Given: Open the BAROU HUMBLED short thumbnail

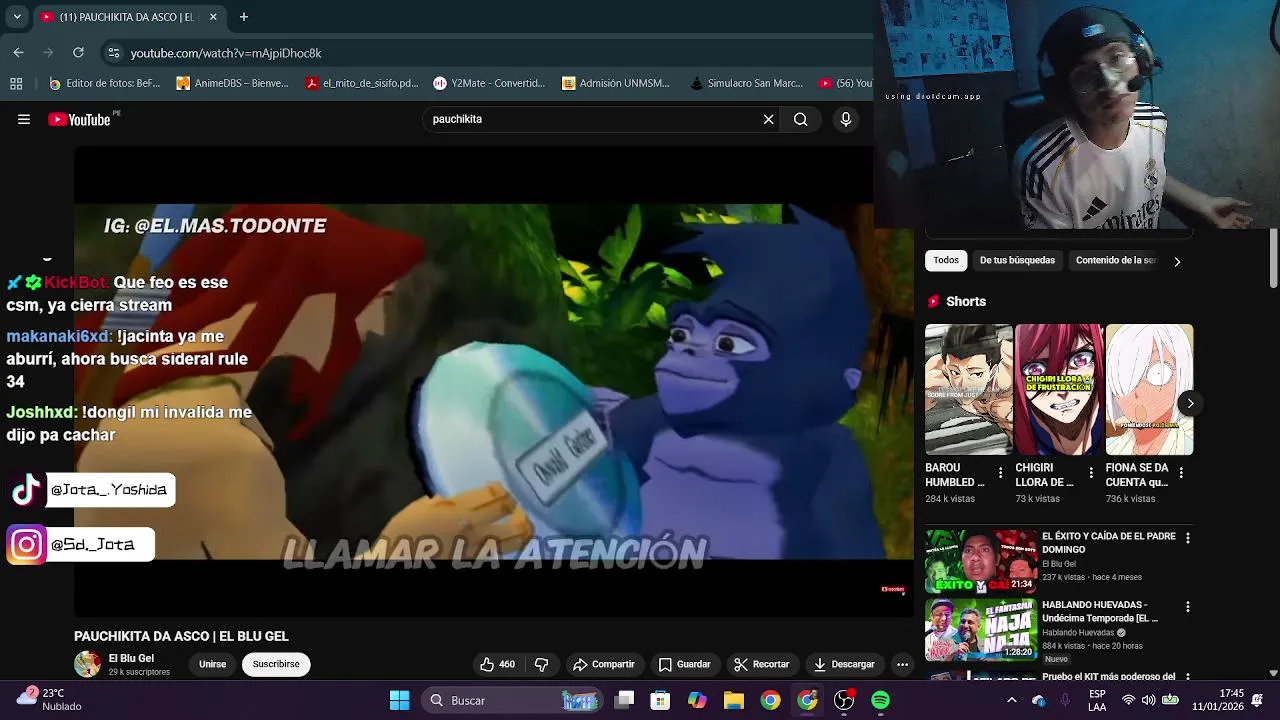Looking at the screenshot, I should 969,389.
